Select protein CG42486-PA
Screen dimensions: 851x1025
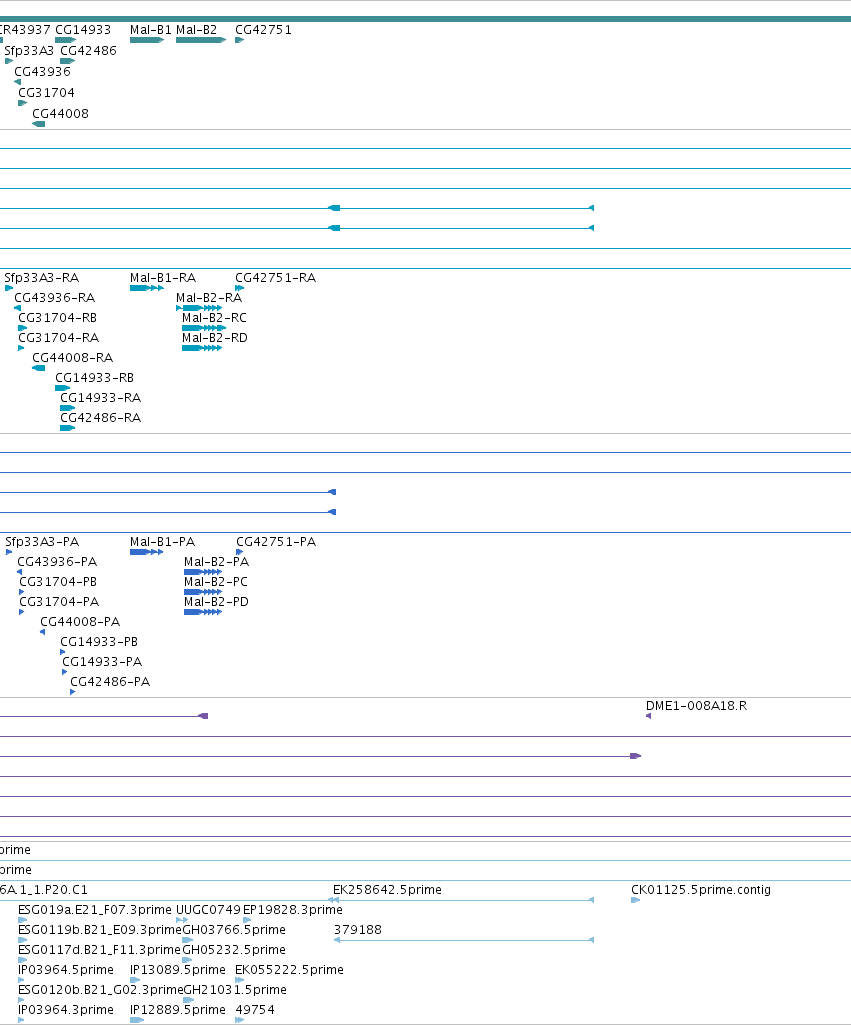coord(110,682)
